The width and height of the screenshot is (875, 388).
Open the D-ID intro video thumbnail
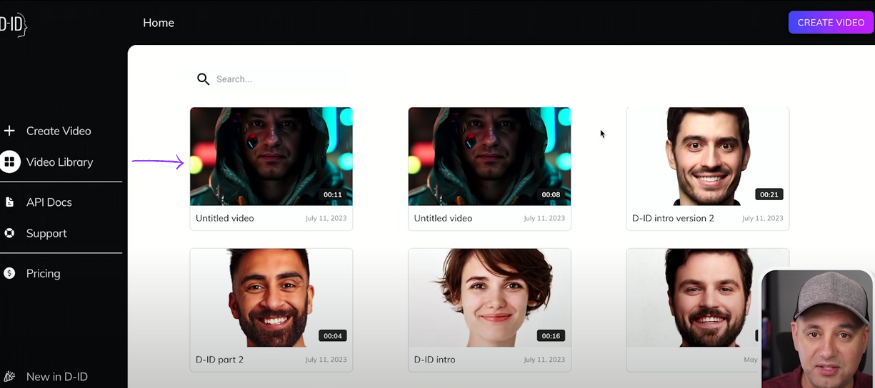[x=489, y=298]
